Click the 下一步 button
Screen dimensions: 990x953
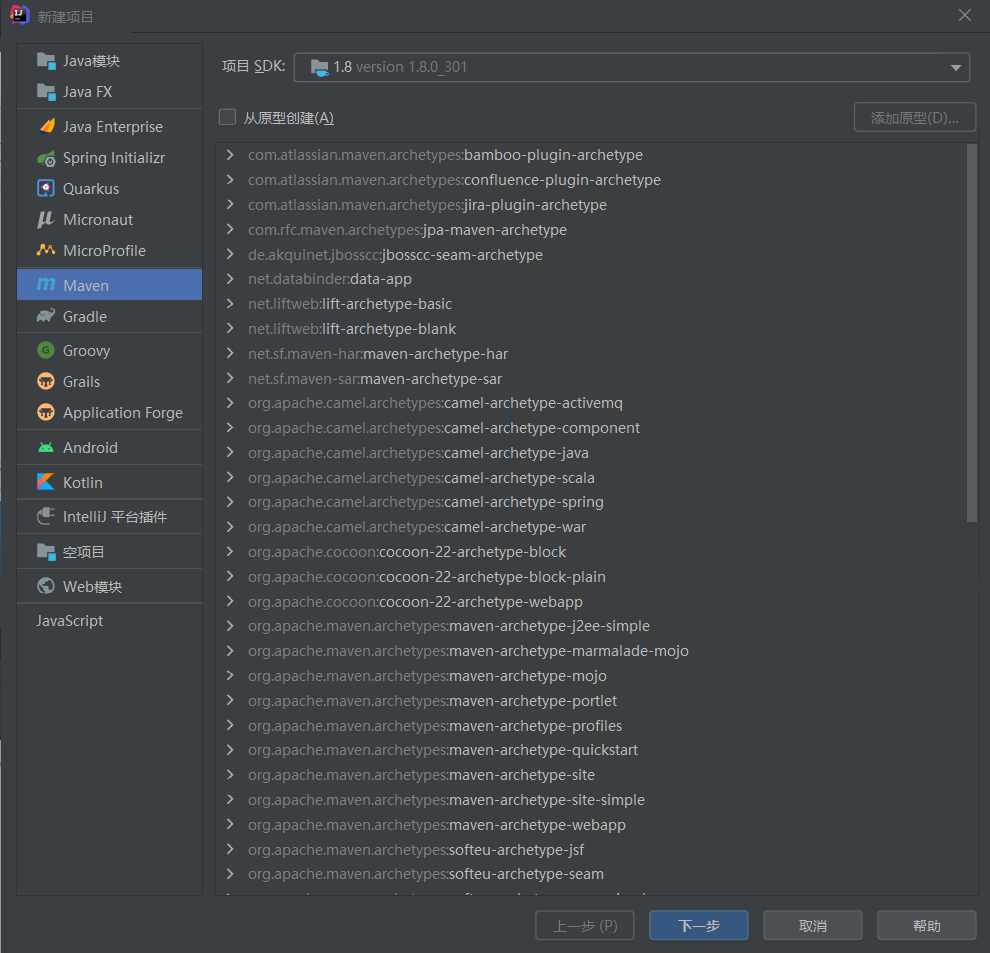click(x=698, y=925)
